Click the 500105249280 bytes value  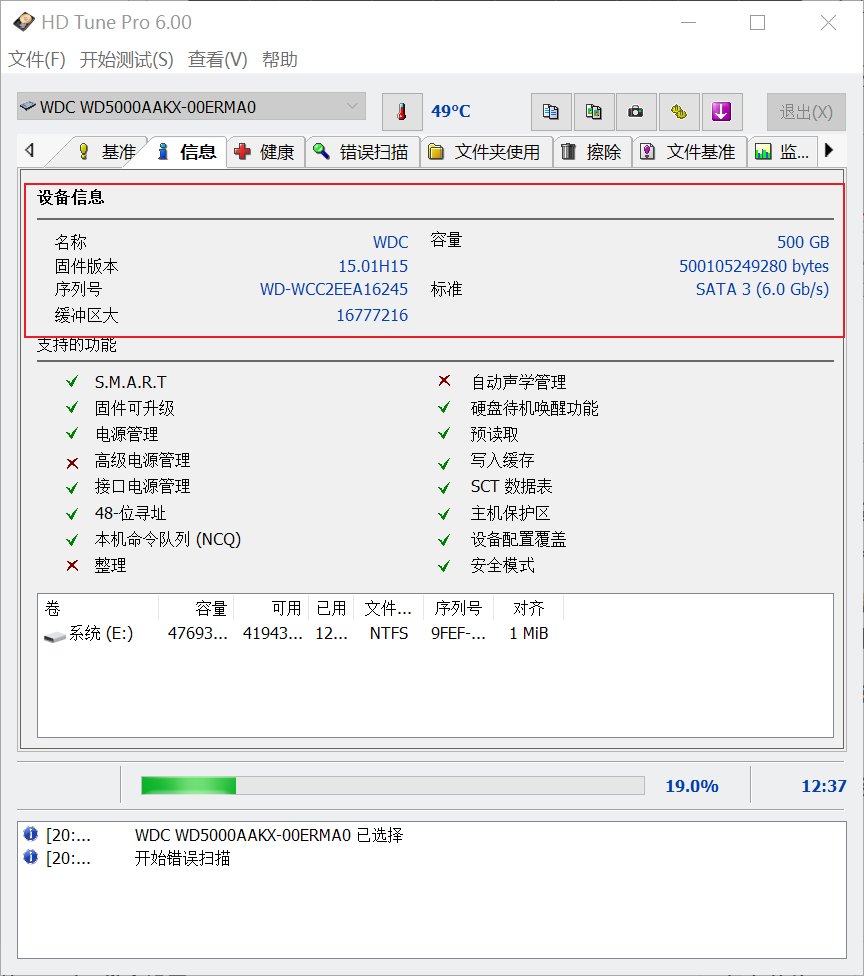[754, 266]
